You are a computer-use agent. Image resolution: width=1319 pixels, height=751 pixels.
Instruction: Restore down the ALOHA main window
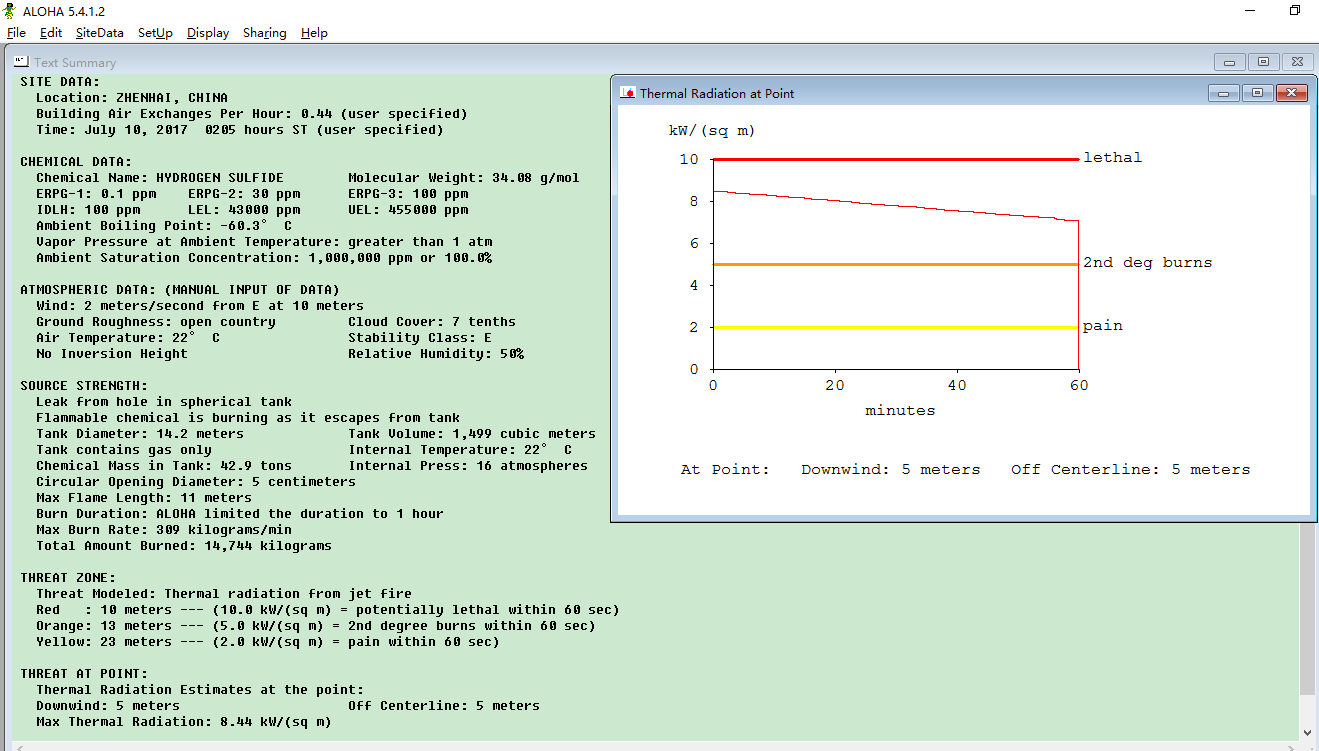point(1295,11)
